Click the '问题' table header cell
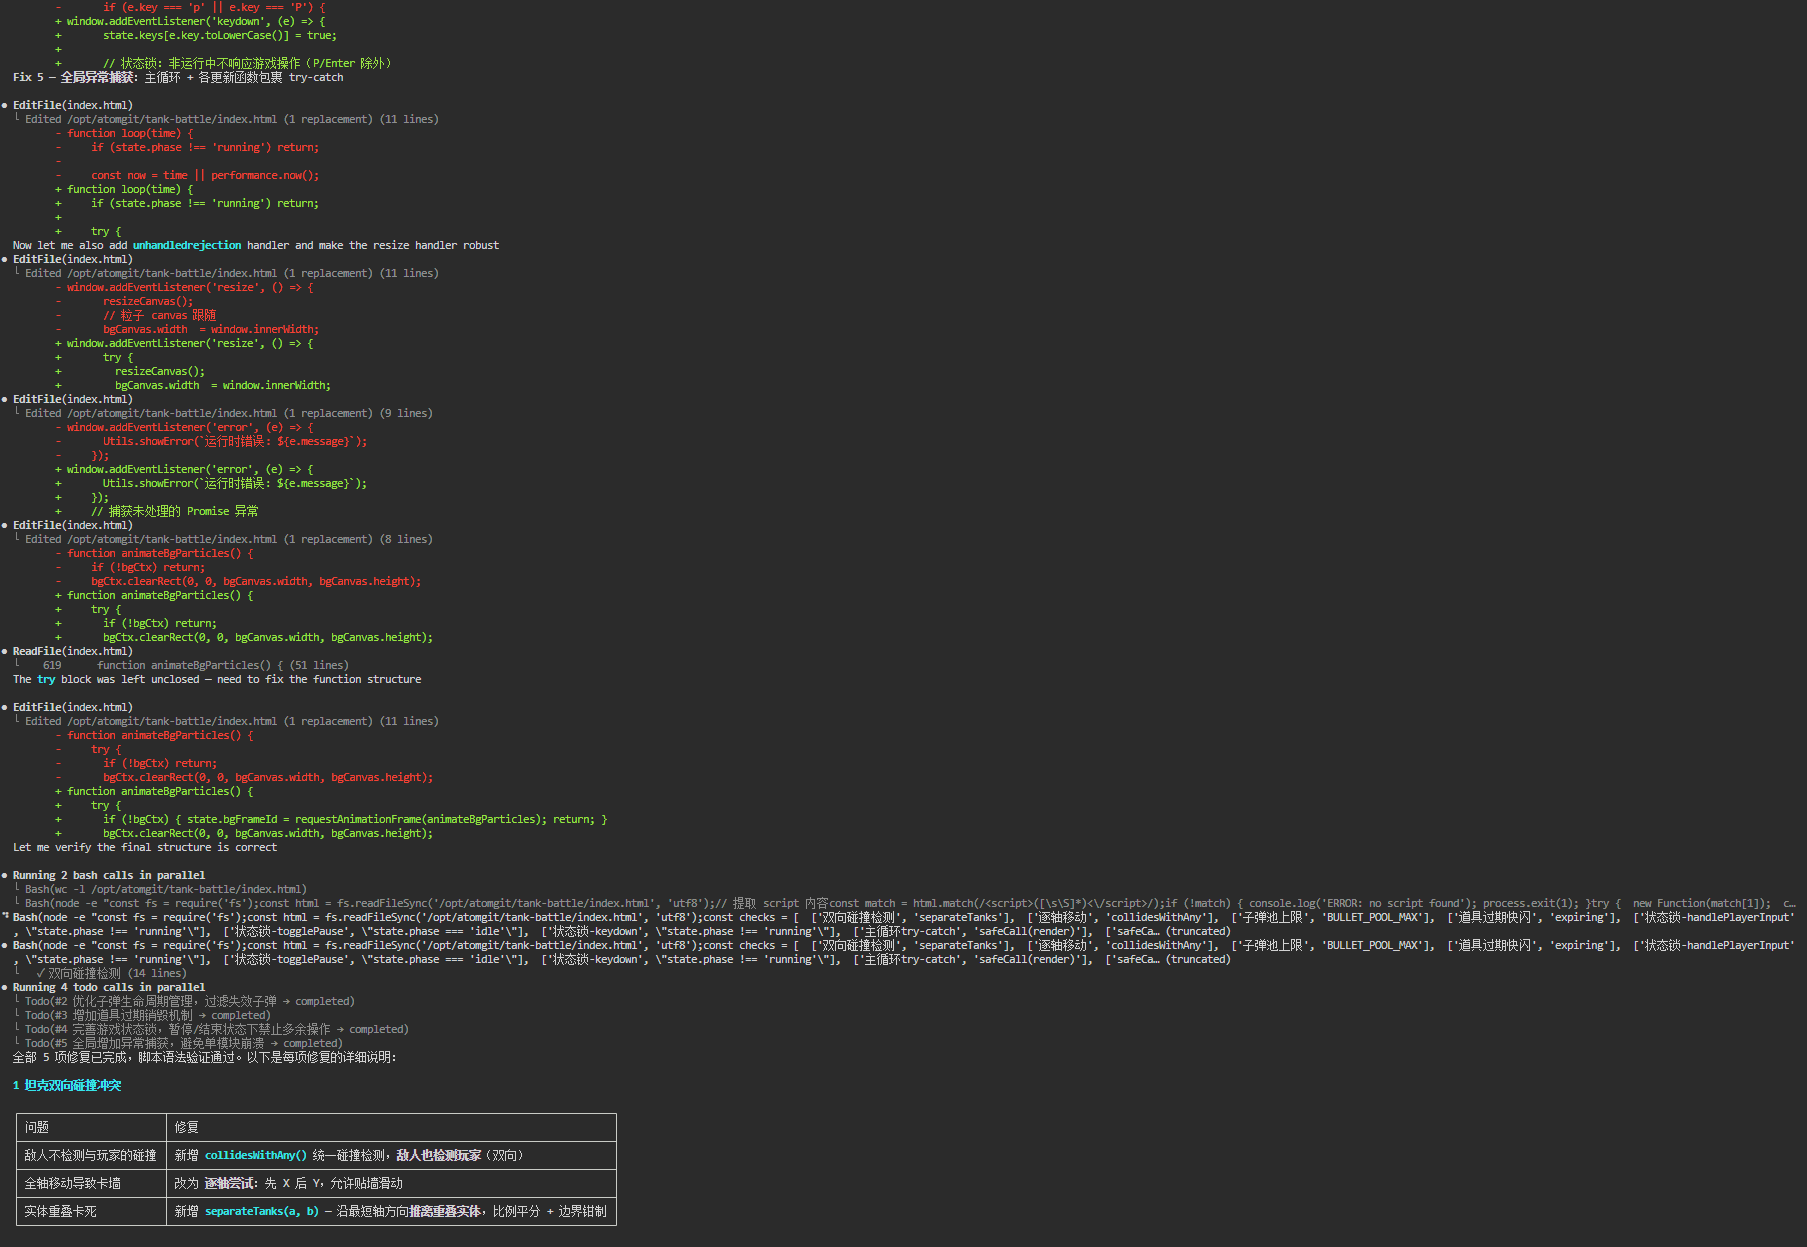Screen dimensions: 1807x1247 click(91, 1127)
